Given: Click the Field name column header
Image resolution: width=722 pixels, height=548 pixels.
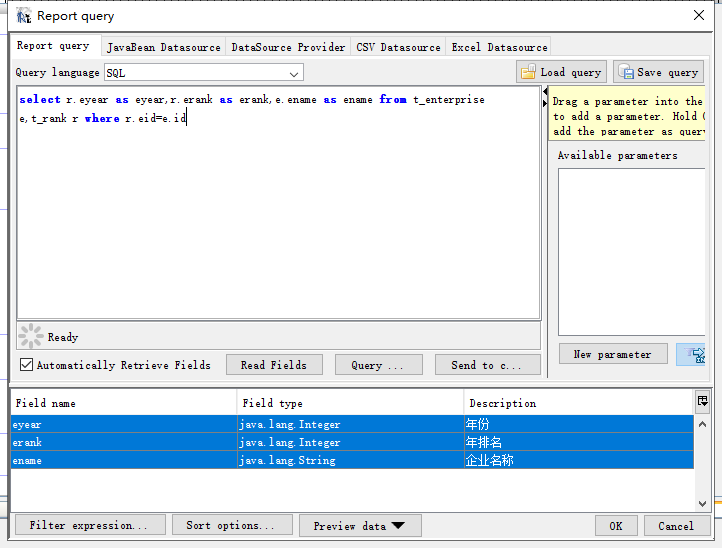Looking at the screenshot, I should (123, 403).
